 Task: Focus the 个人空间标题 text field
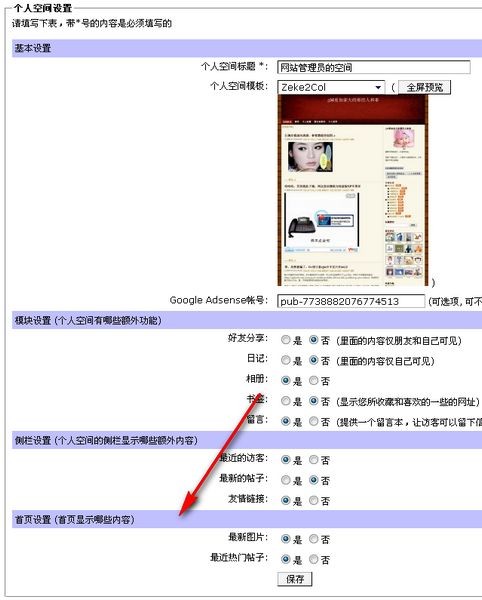click(x=374, y=68)
